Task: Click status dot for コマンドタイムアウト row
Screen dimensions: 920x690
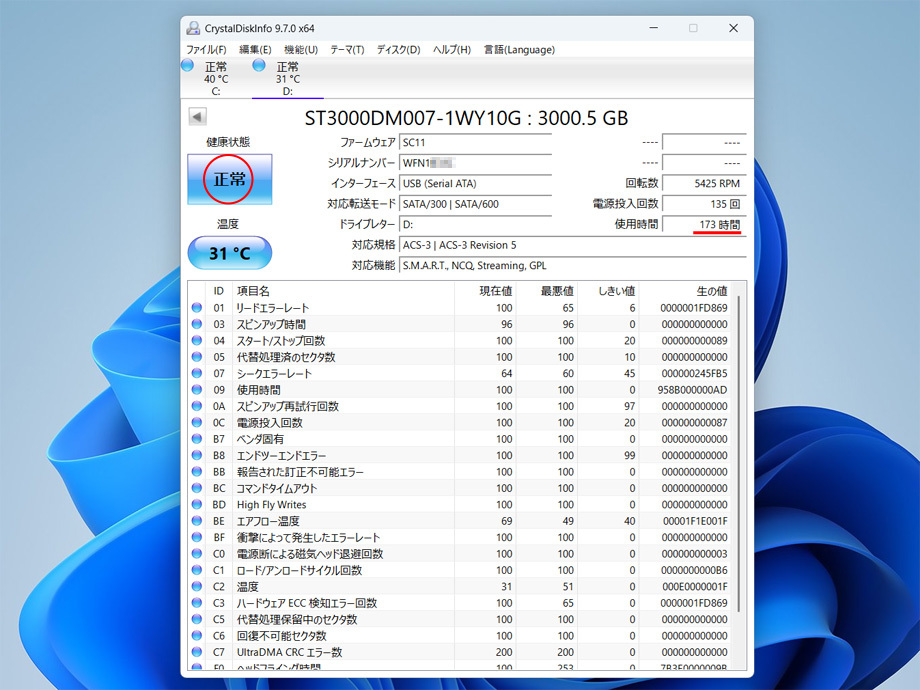Action: click(197, 488)
